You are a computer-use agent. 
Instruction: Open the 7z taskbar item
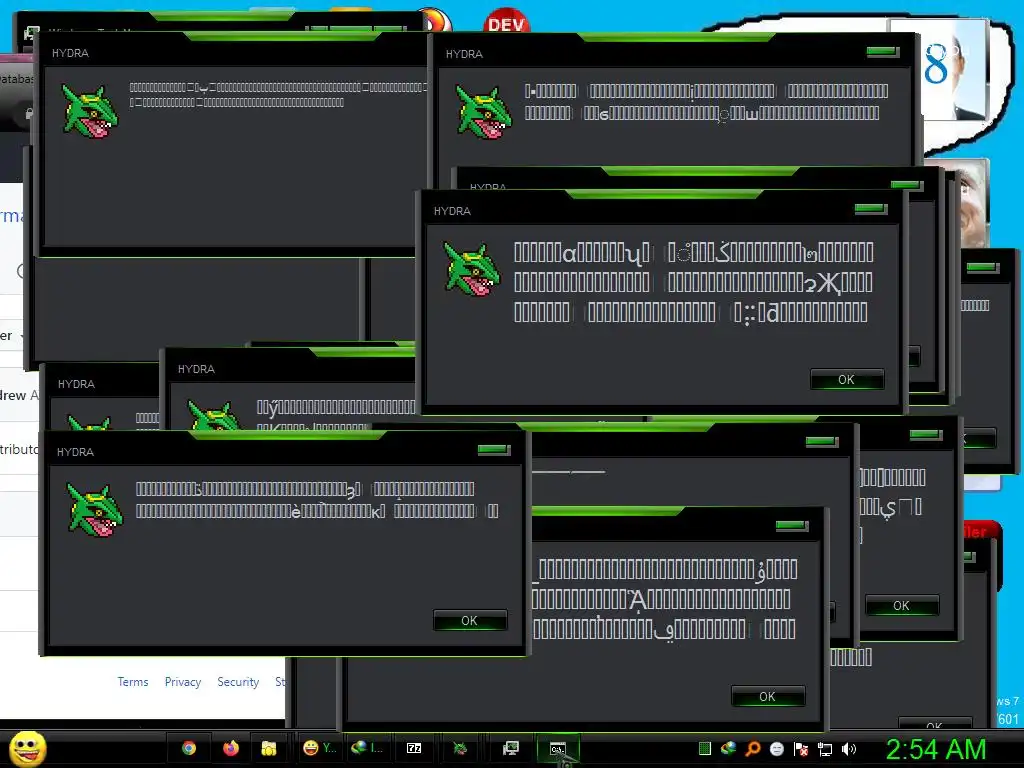[414, 748]
